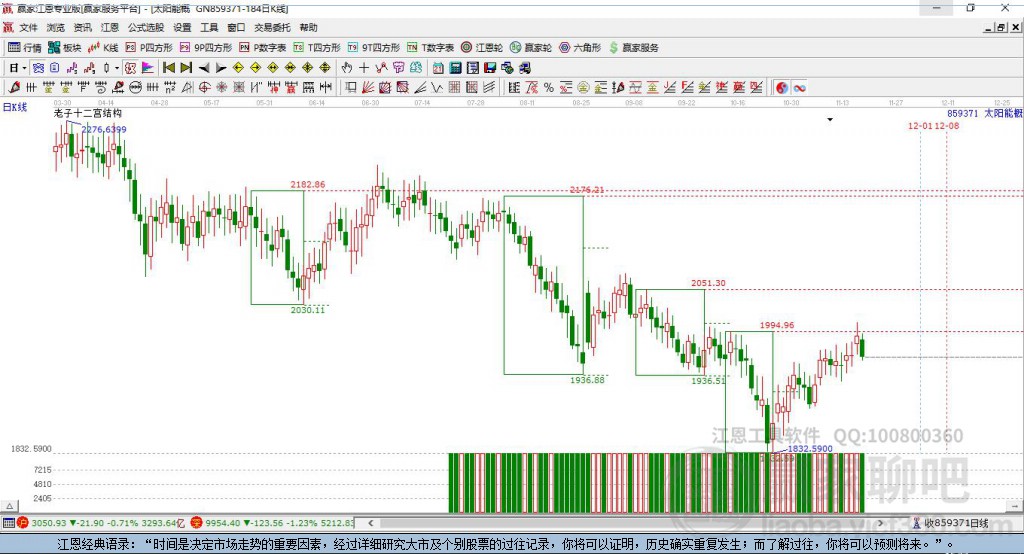Open the 公式选股 menu
This screenshot has width=1024, height=554.
(x=146, y=27)
